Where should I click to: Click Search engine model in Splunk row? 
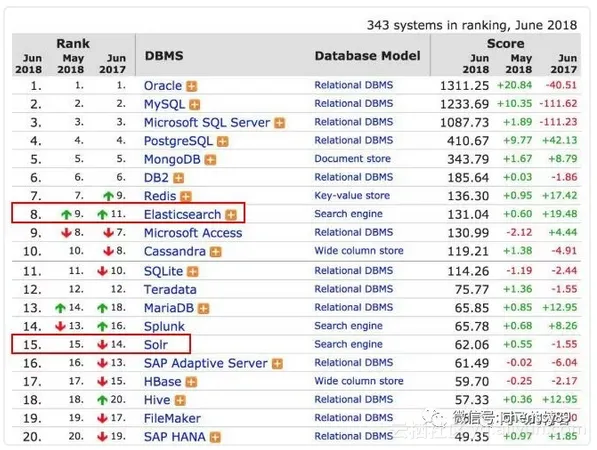point(348,326)
